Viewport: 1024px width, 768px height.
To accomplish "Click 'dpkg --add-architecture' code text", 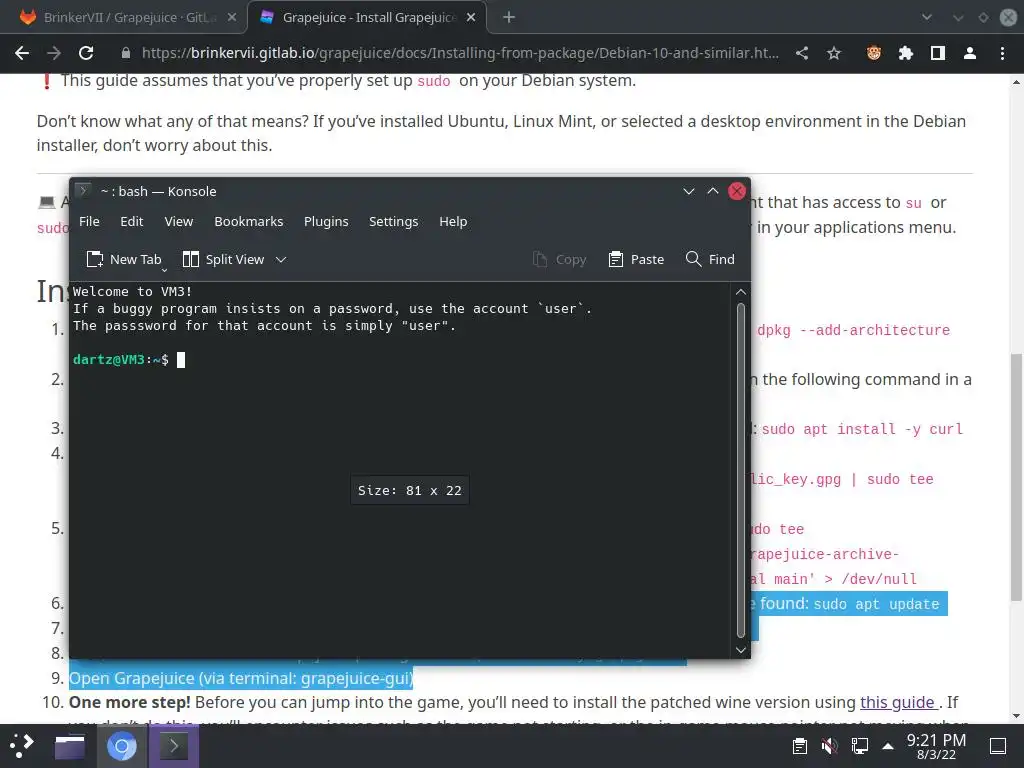I will pyautogui.click(x=854, y=330).
